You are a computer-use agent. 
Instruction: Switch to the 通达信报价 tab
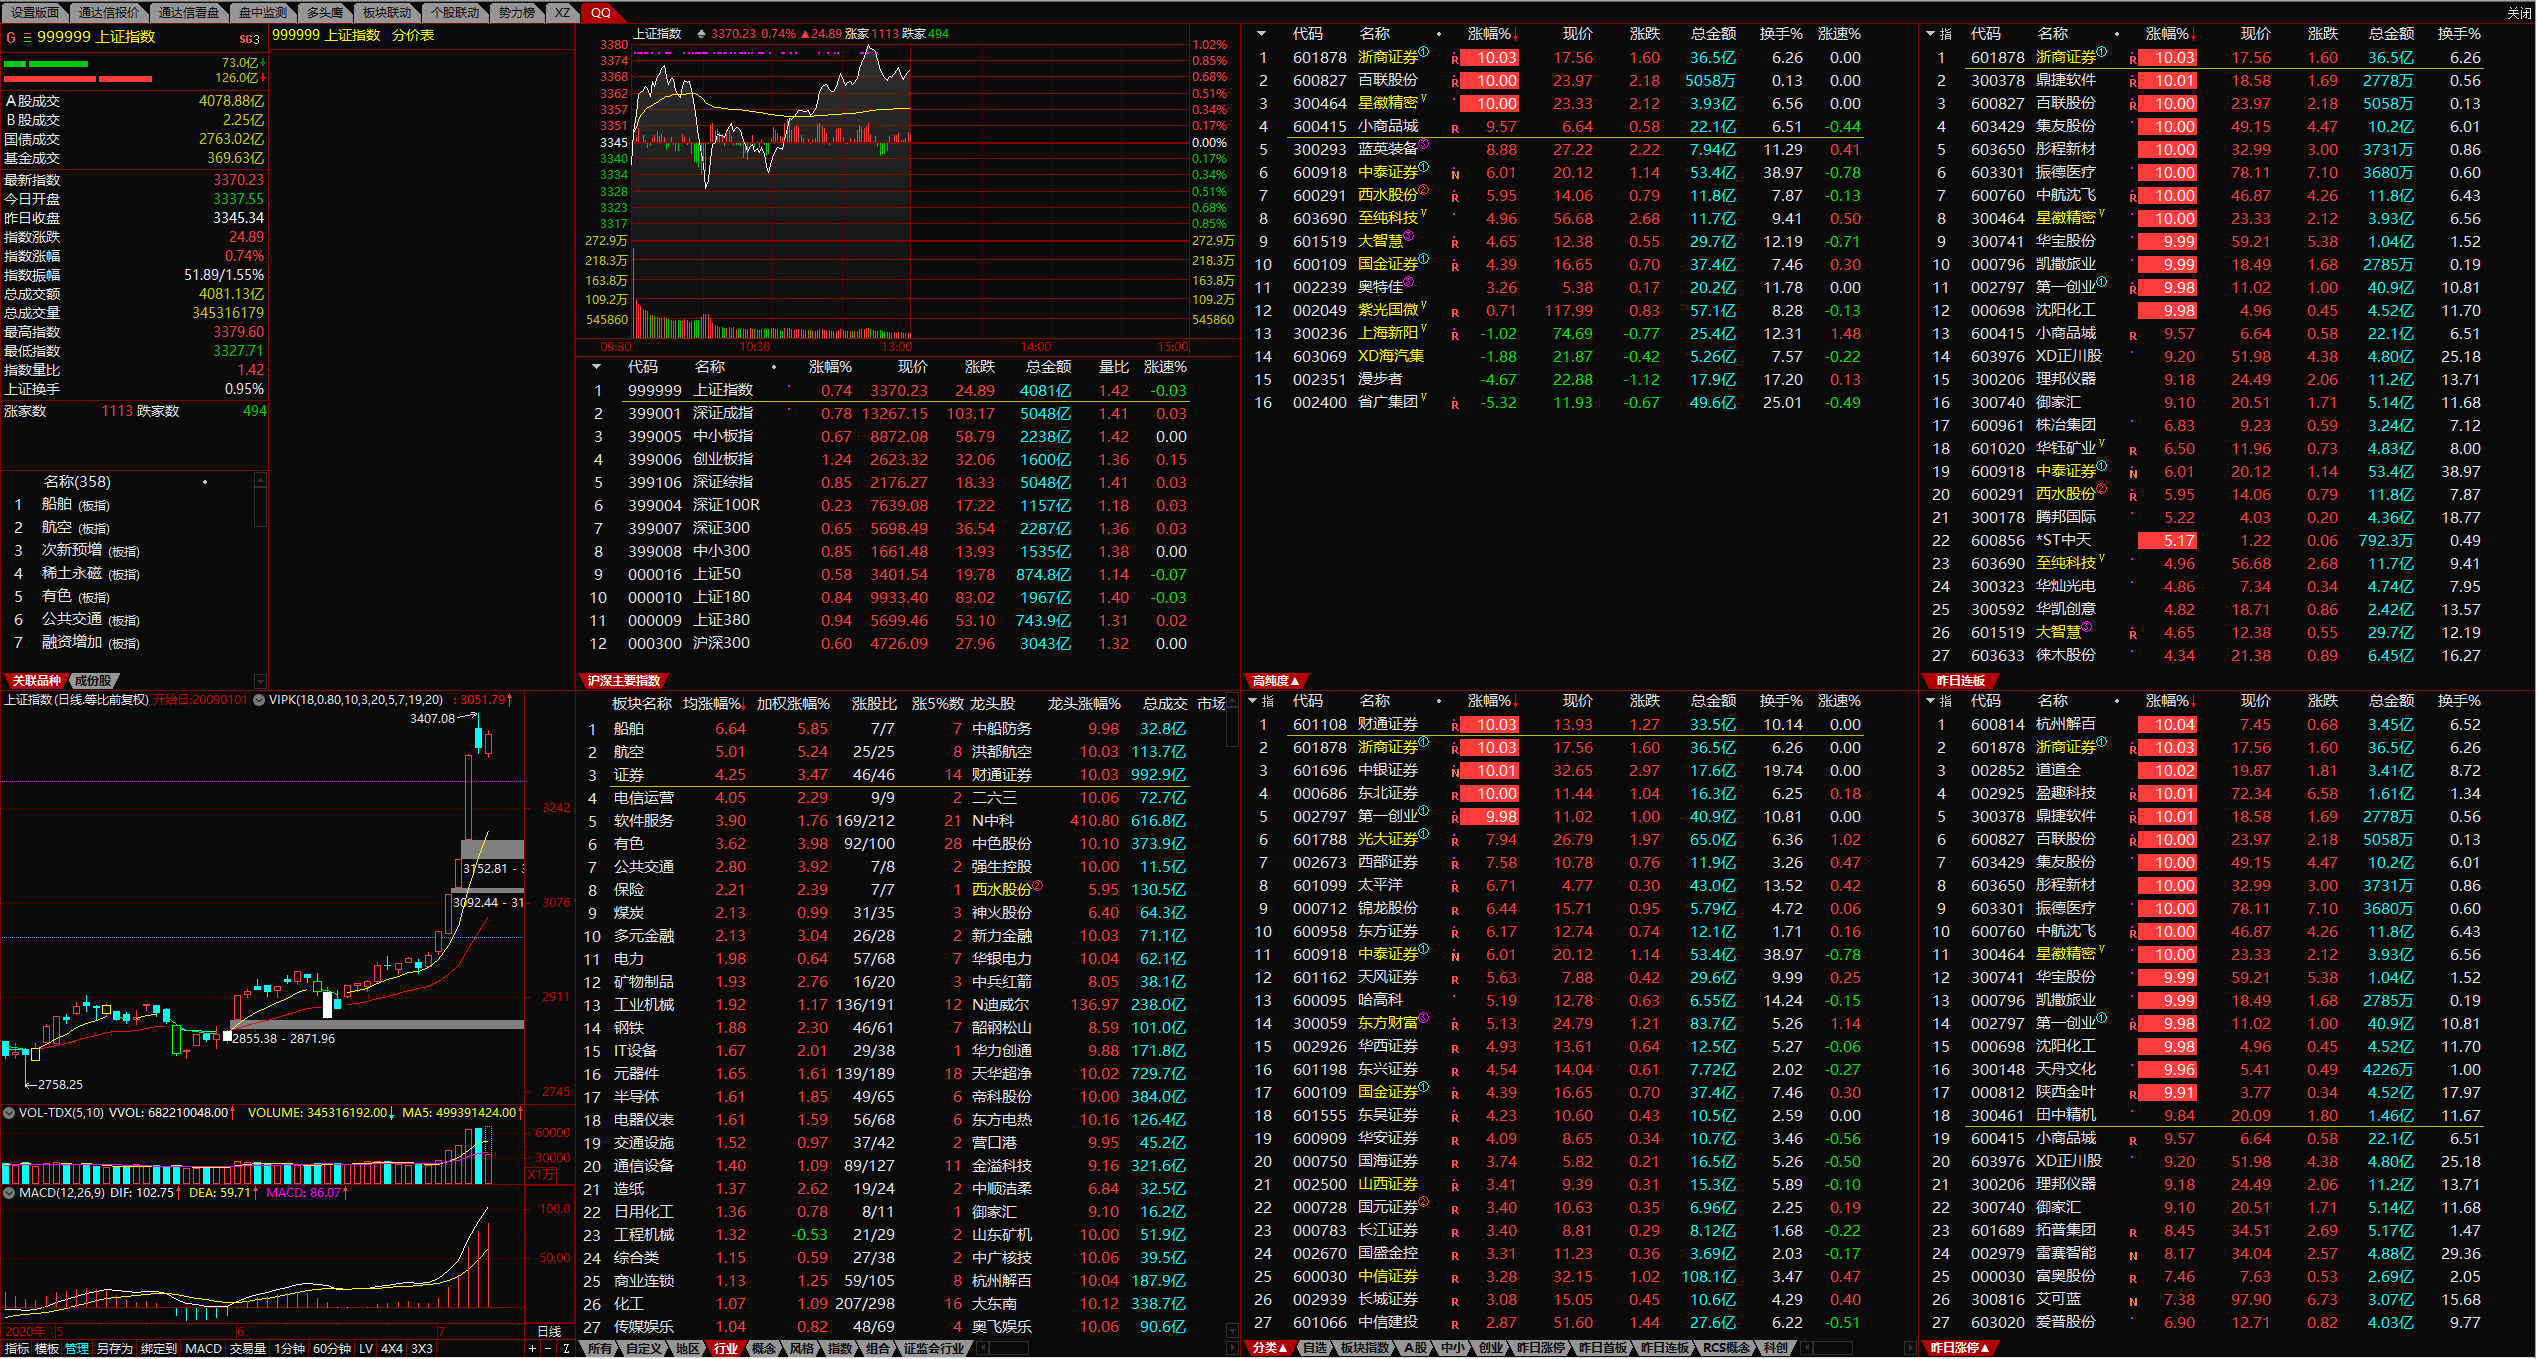(109, 12)
